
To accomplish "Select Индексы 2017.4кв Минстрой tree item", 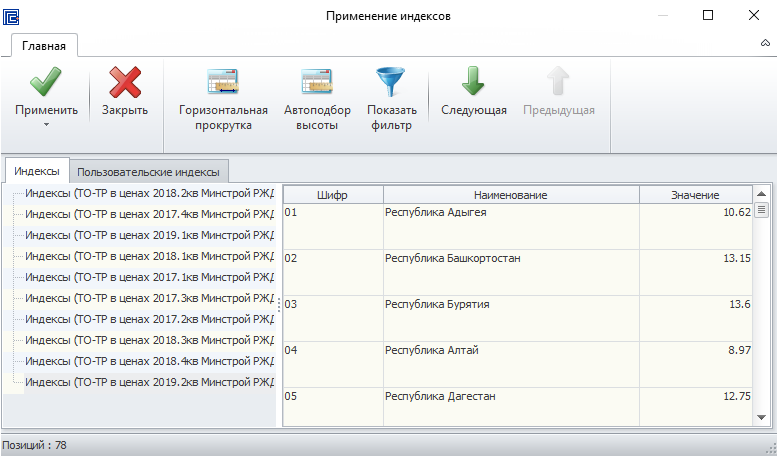I will [x=149, y=214].
